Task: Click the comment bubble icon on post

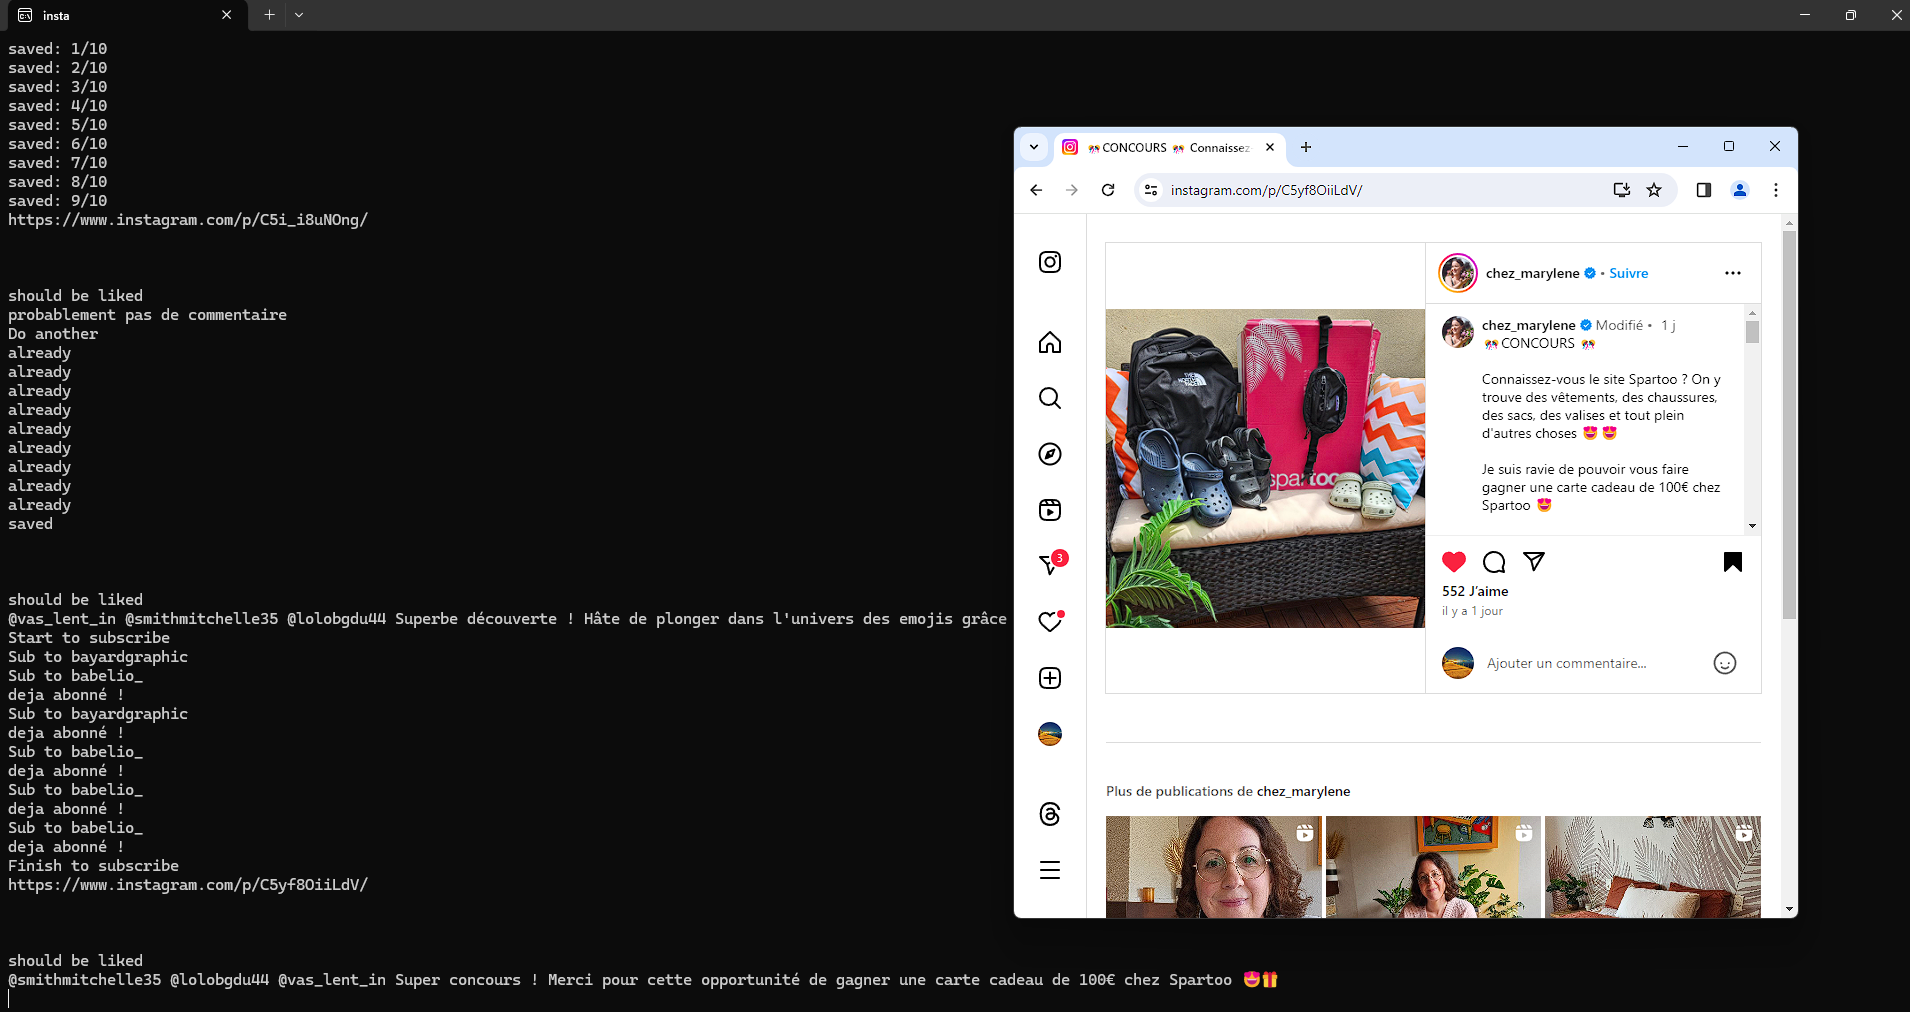Action: [1494, 562]
